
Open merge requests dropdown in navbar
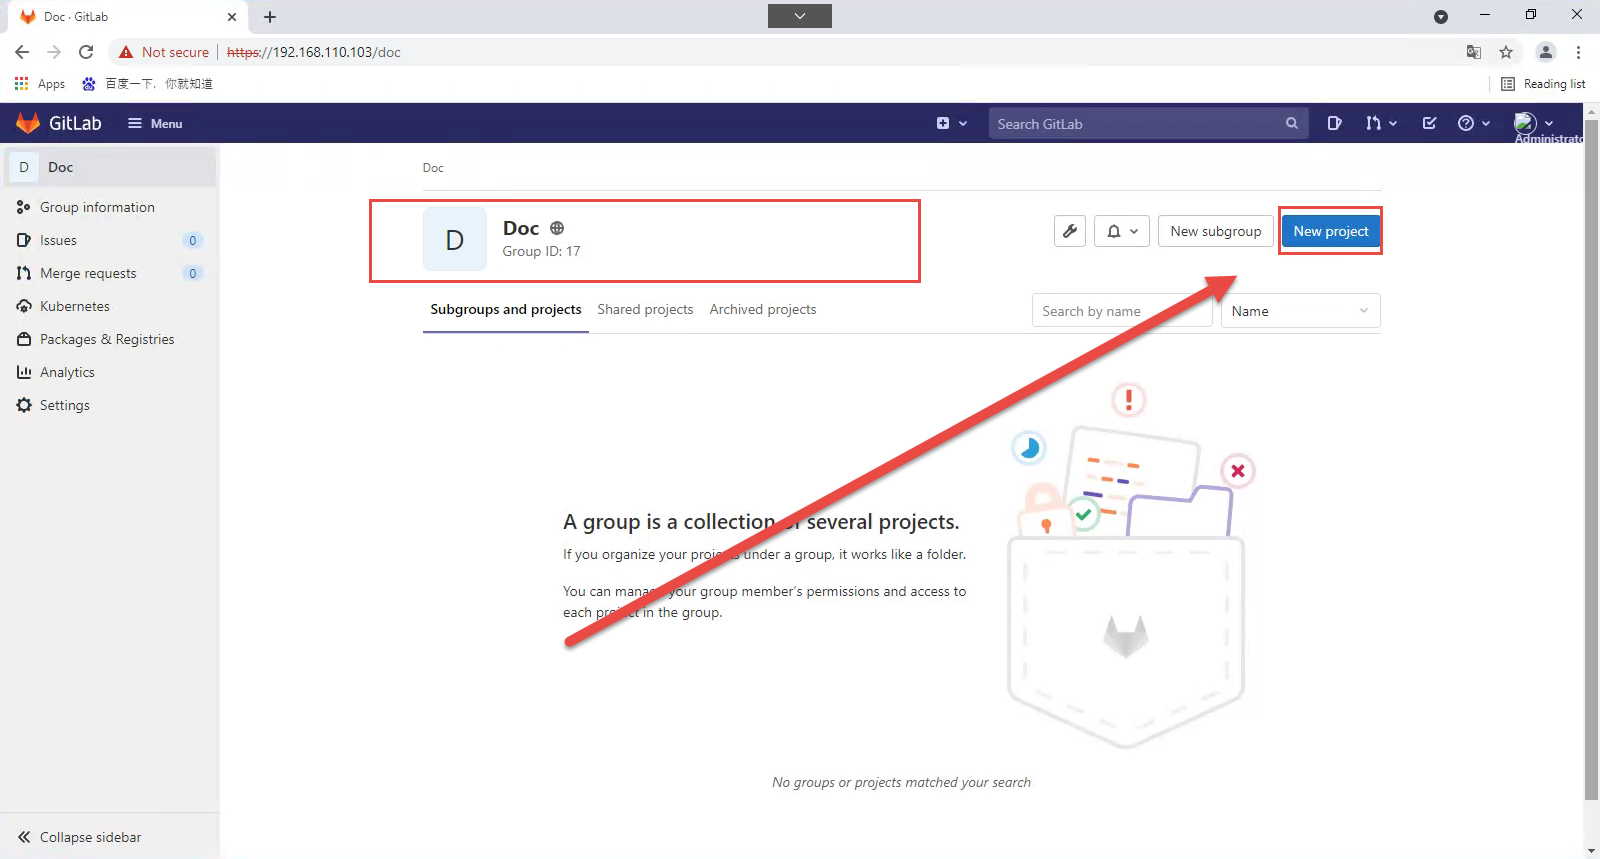[x=1381, y=123]
